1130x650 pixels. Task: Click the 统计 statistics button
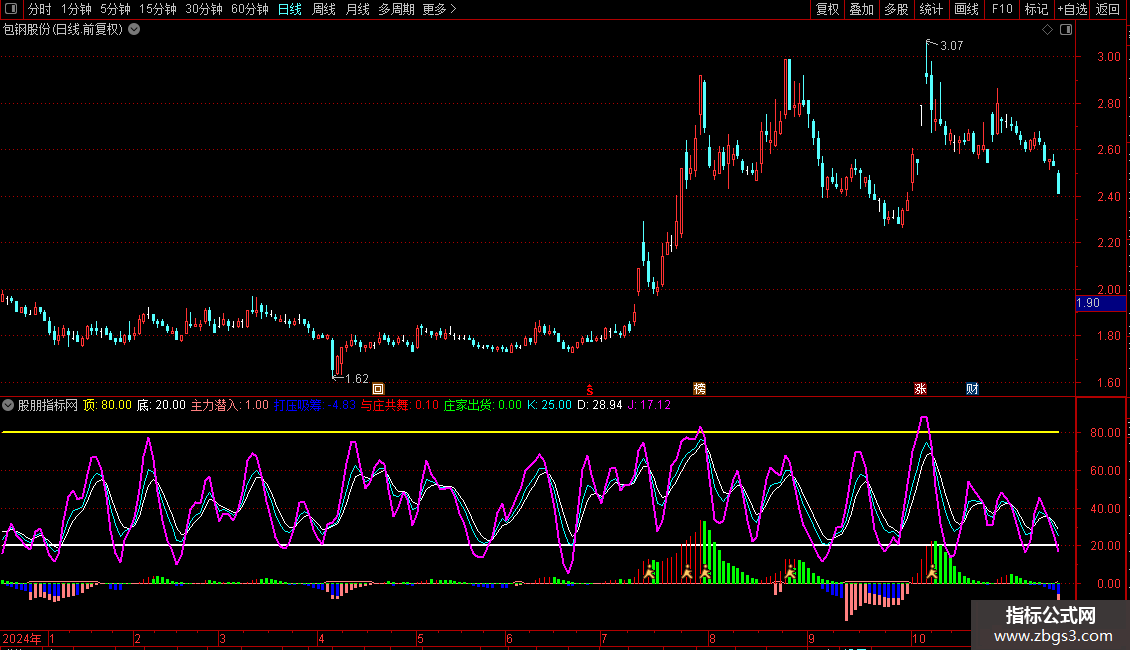coord(930,9)
